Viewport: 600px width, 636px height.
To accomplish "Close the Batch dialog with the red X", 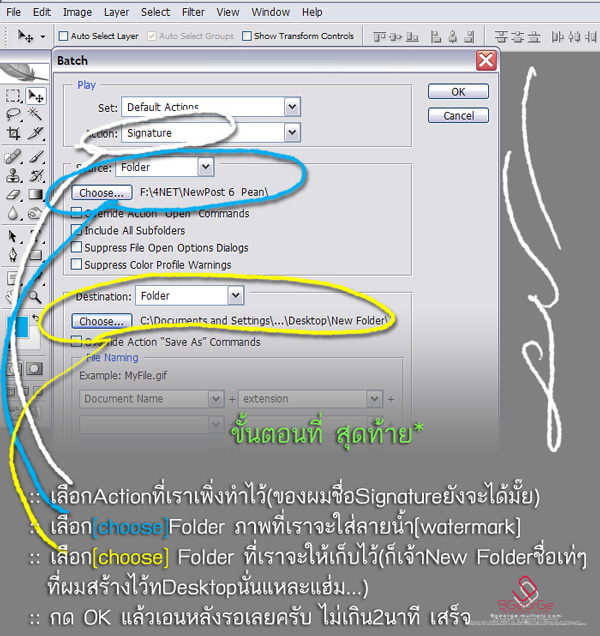I will tap(486, 60).
